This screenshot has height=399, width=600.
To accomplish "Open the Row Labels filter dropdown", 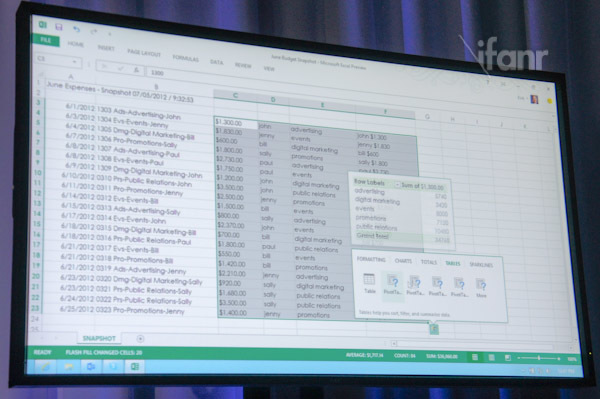I will click(x=397, y=185).
